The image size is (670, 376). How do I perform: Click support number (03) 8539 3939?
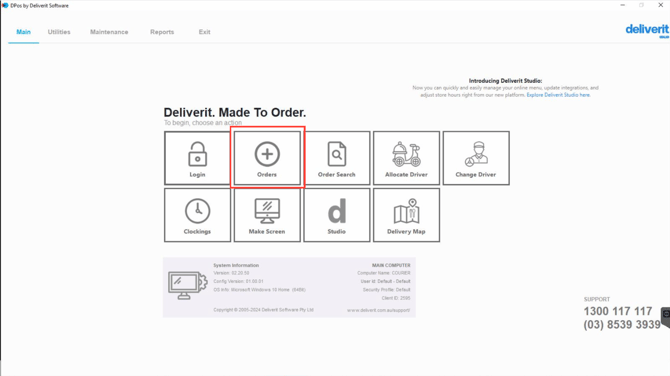tap(622, 325)
